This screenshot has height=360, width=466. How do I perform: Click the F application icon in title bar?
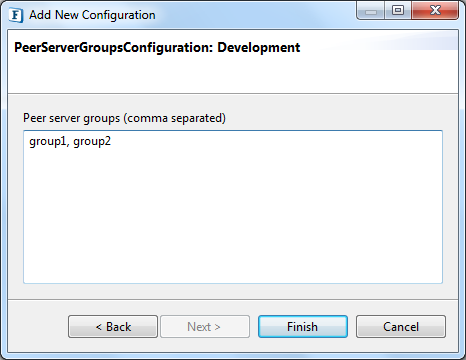click(16, 15)
